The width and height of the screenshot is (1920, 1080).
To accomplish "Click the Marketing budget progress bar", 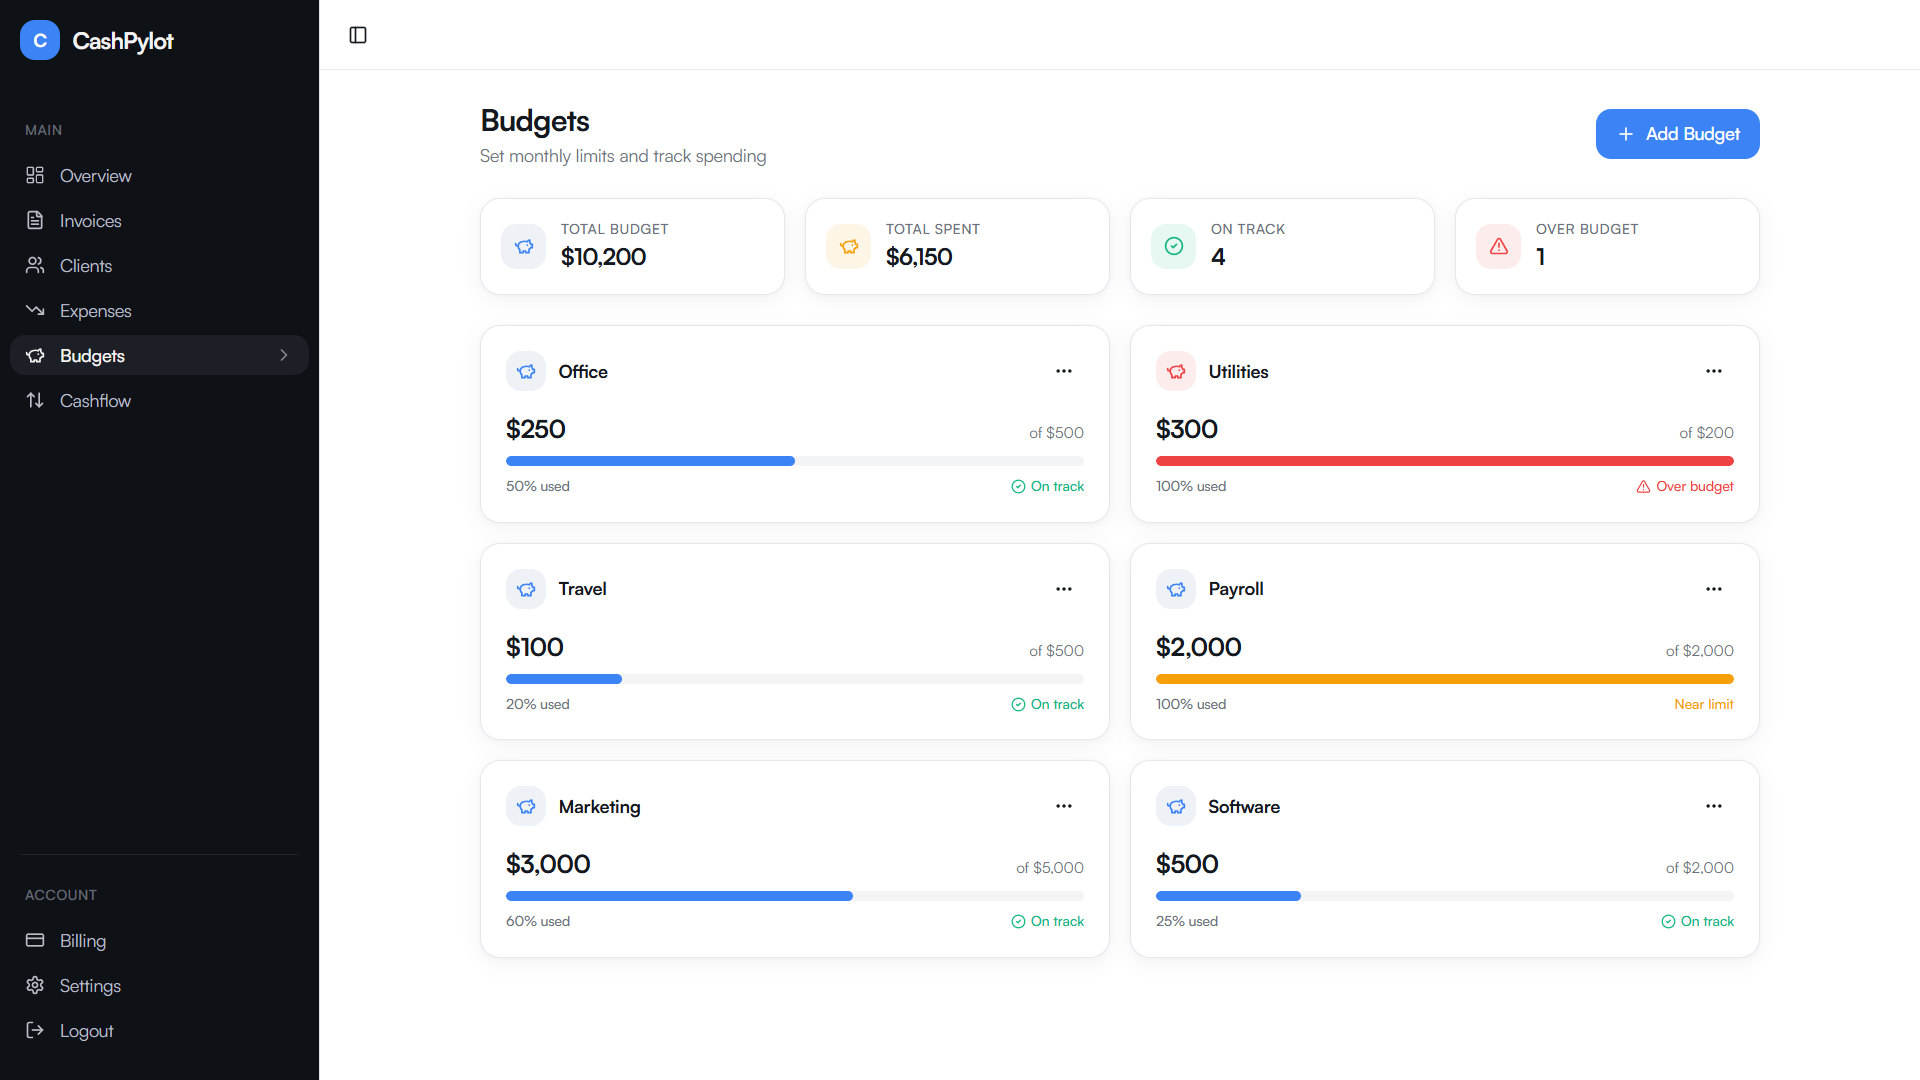I will tap(794, 896).
